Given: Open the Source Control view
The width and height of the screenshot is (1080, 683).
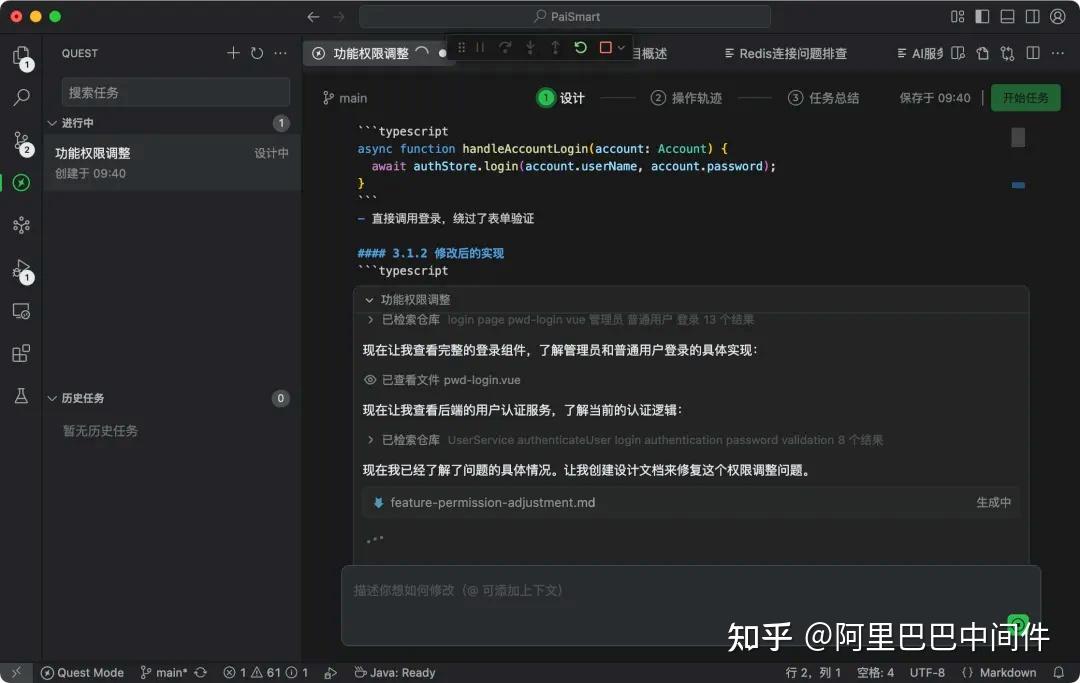Looking at the screenshot, I should pyautogui.click(x=20, y=140).
